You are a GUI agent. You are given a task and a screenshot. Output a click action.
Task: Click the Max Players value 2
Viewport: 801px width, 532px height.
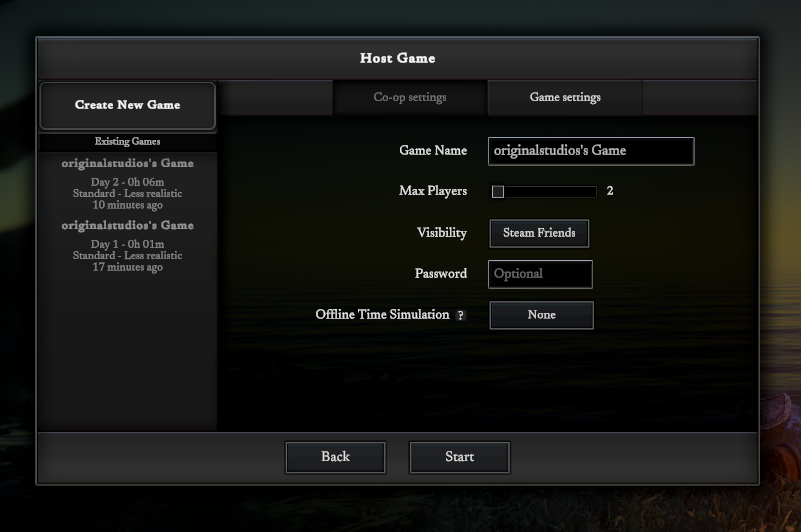tap(610, 191)
